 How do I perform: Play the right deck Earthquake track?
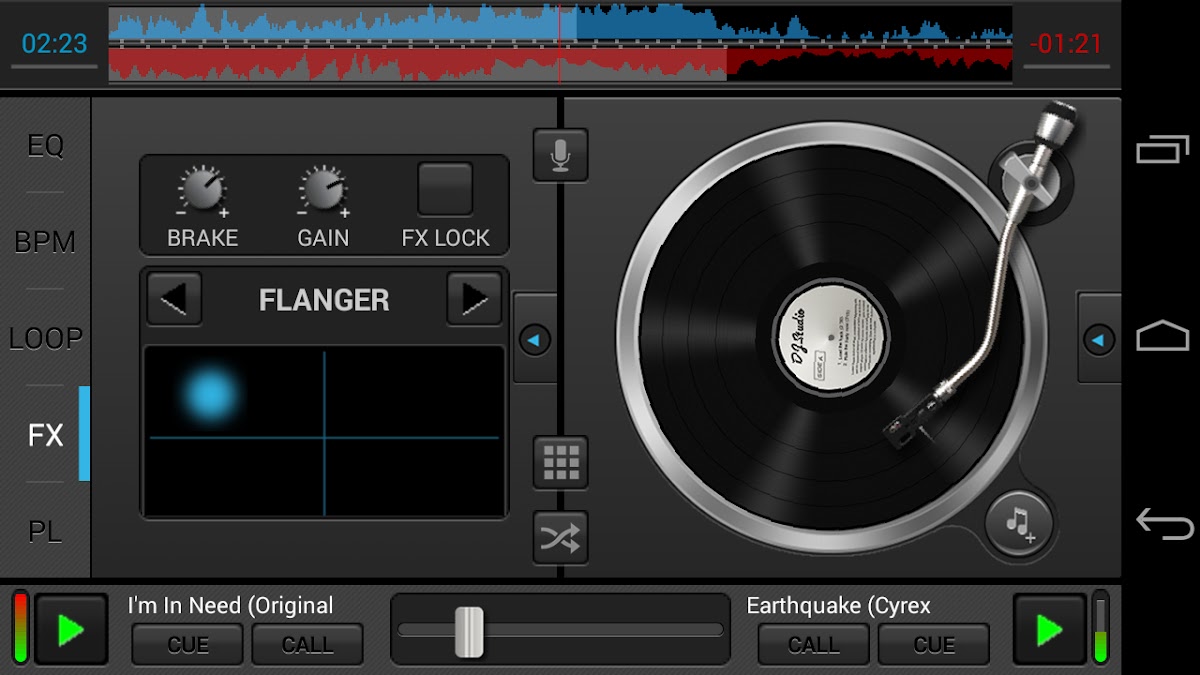[x=1049, y=629]
